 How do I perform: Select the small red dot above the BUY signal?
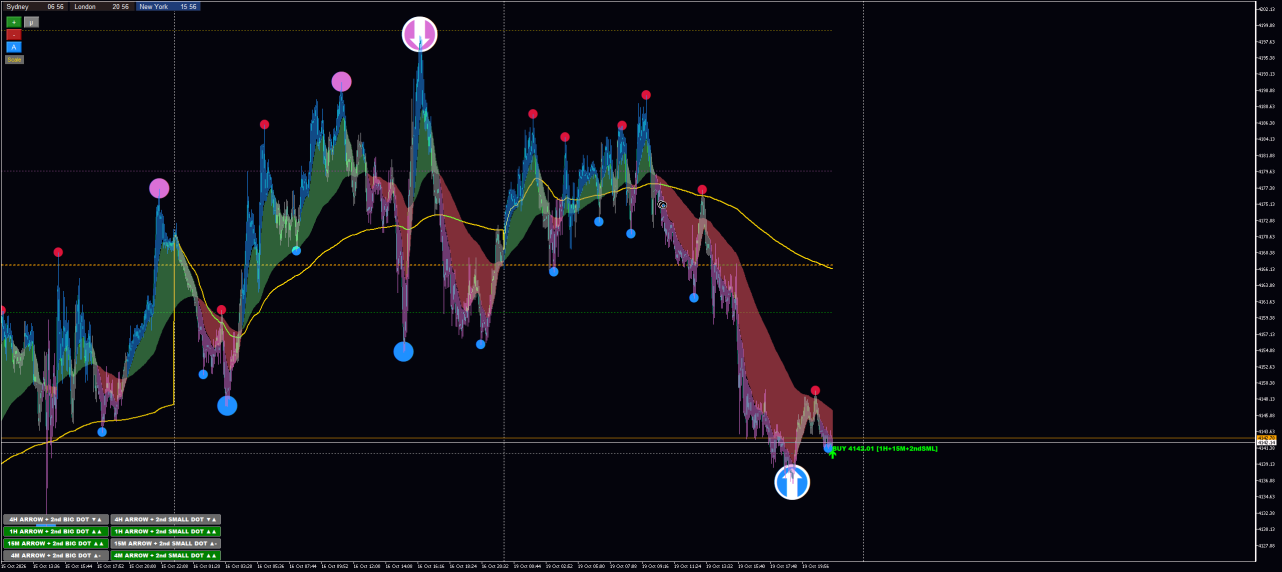(815, 391)
